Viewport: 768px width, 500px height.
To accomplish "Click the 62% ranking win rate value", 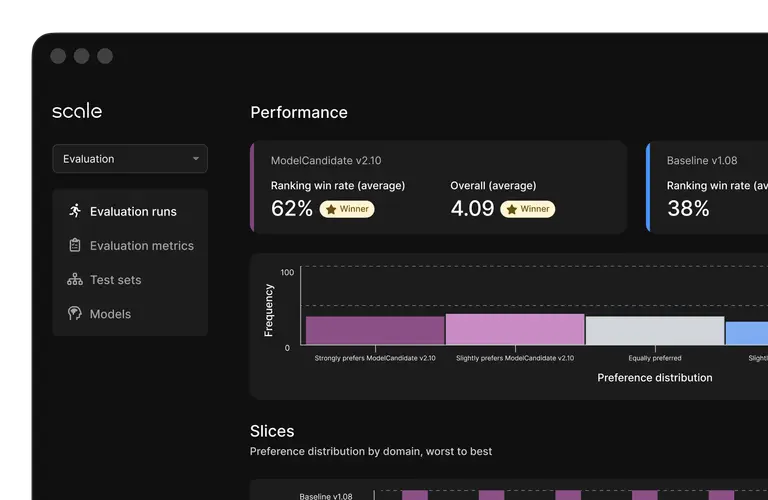I will coord(291,209).
